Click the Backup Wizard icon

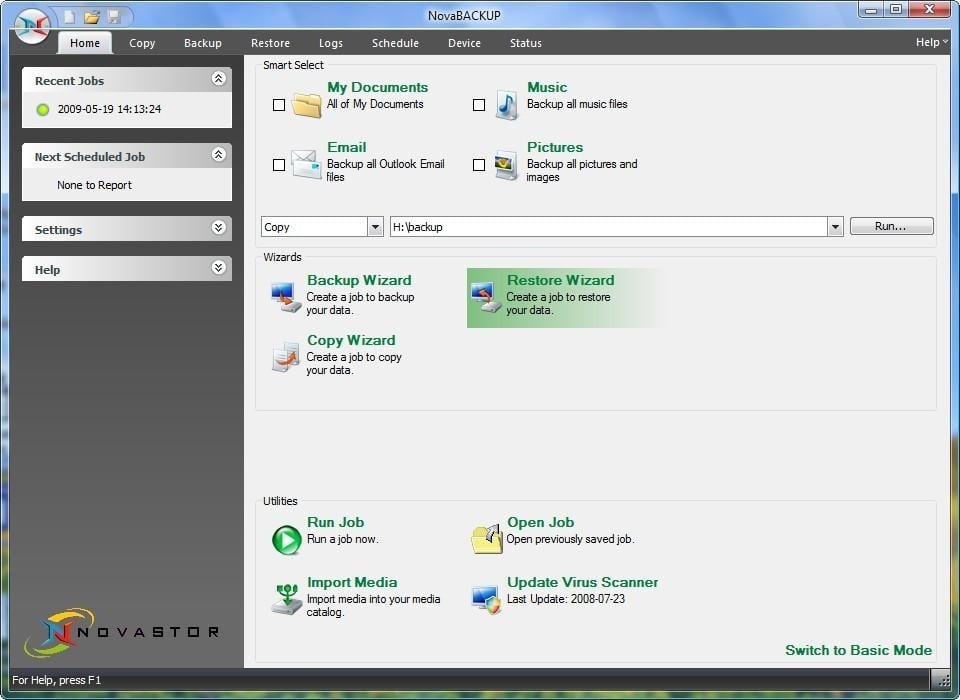point(286,297)
